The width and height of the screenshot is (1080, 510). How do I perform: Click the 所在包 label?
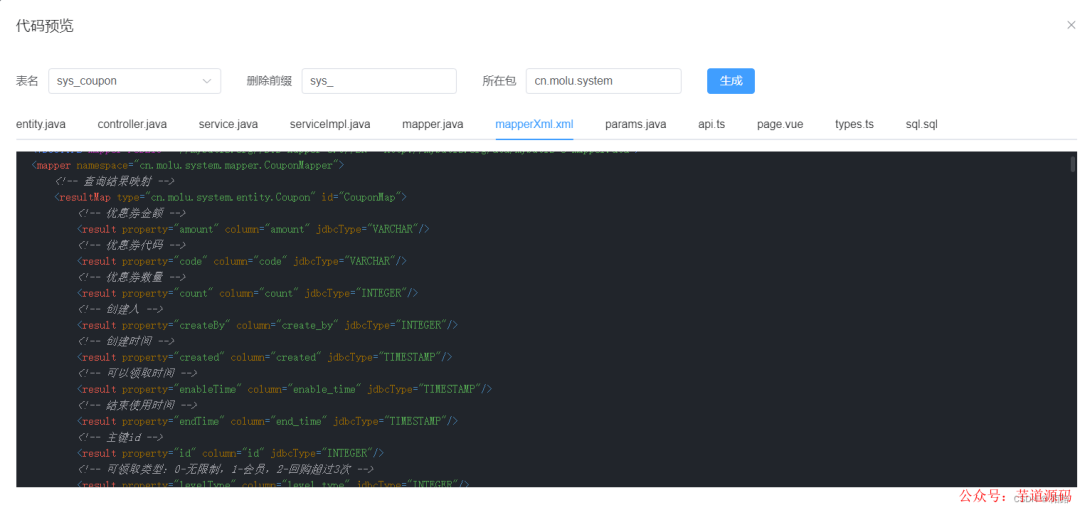pyautogui.click(x=499, y=81)
